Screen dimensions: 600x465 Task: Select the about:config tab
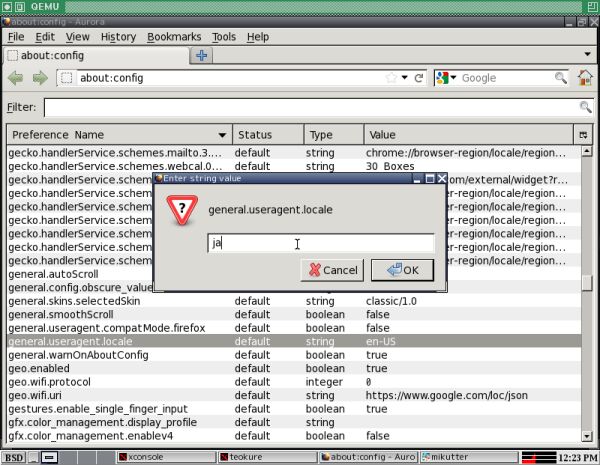(96, 56)
